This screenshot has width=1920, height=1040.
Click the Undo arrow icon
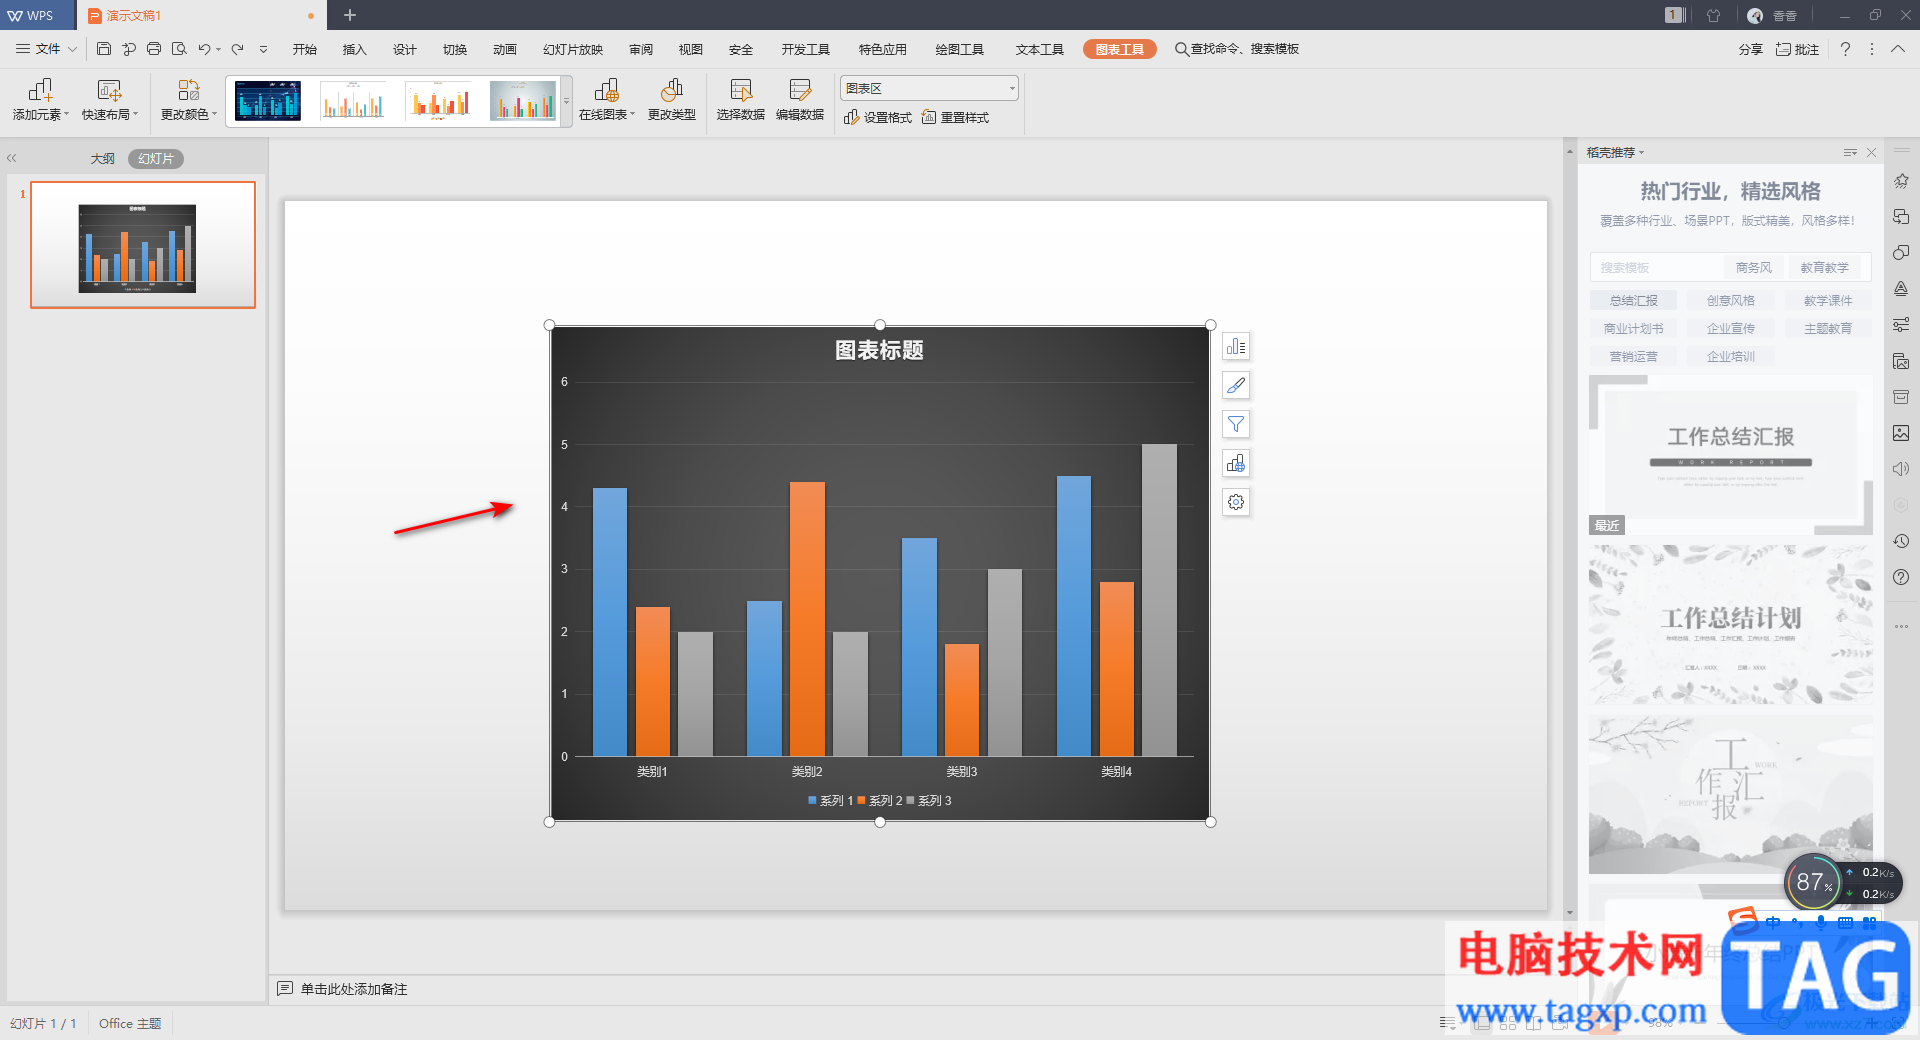point(204,49)
